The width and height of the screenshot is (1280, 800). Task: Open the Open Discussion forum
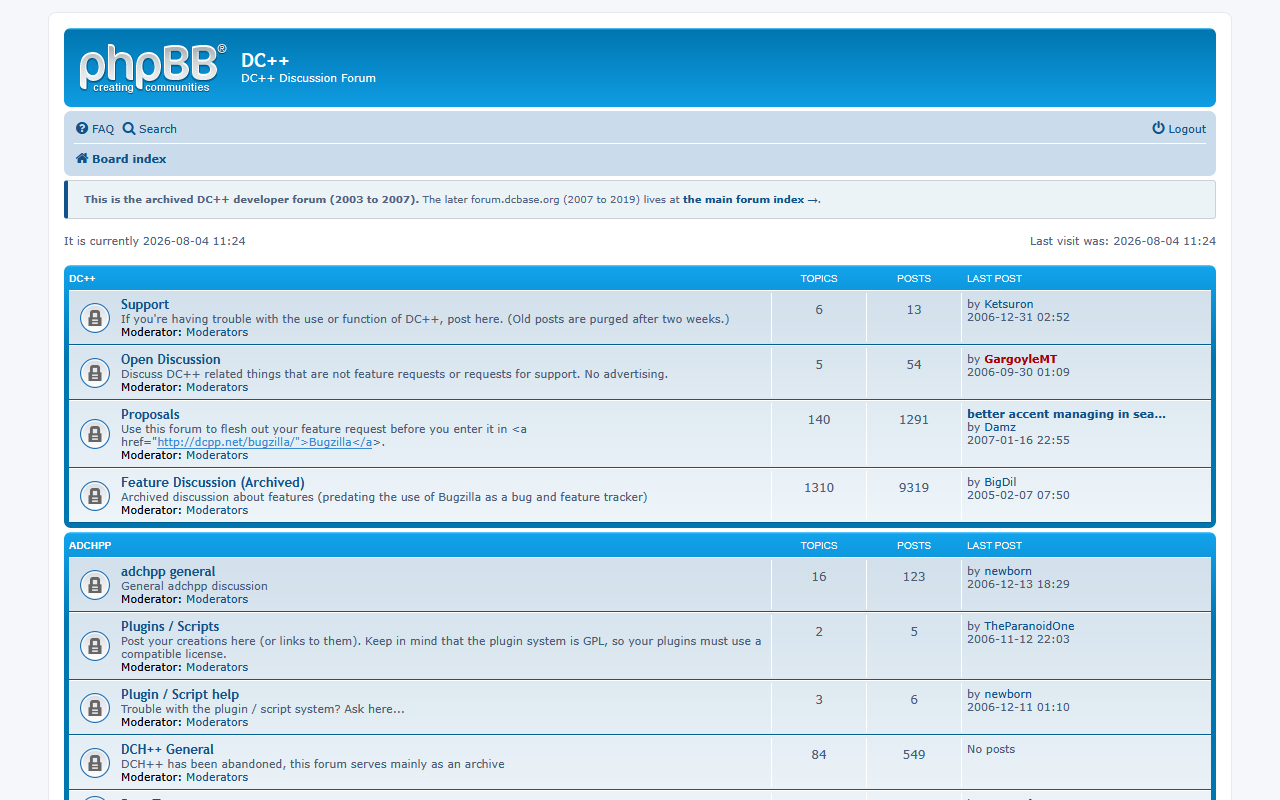(171, 360)
